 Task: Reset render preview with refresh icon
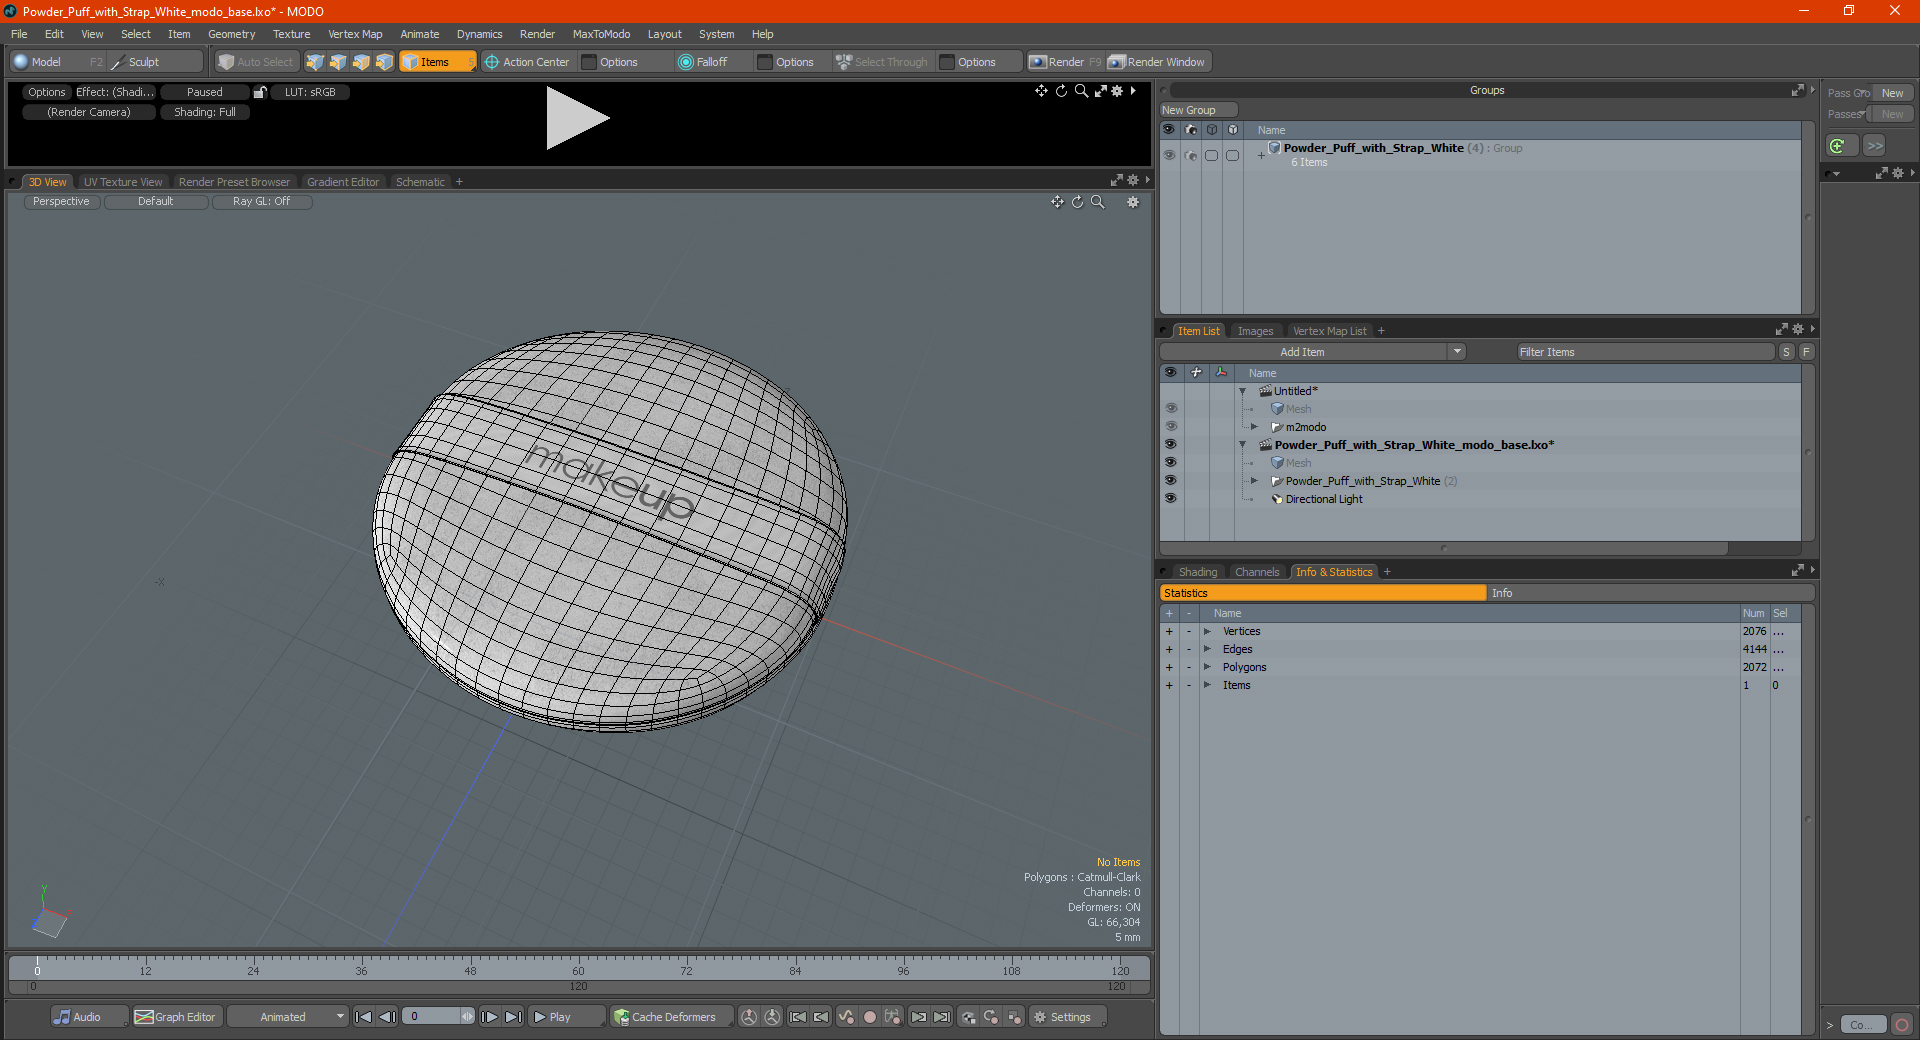pyautogui.click(x=1061, y=91)
